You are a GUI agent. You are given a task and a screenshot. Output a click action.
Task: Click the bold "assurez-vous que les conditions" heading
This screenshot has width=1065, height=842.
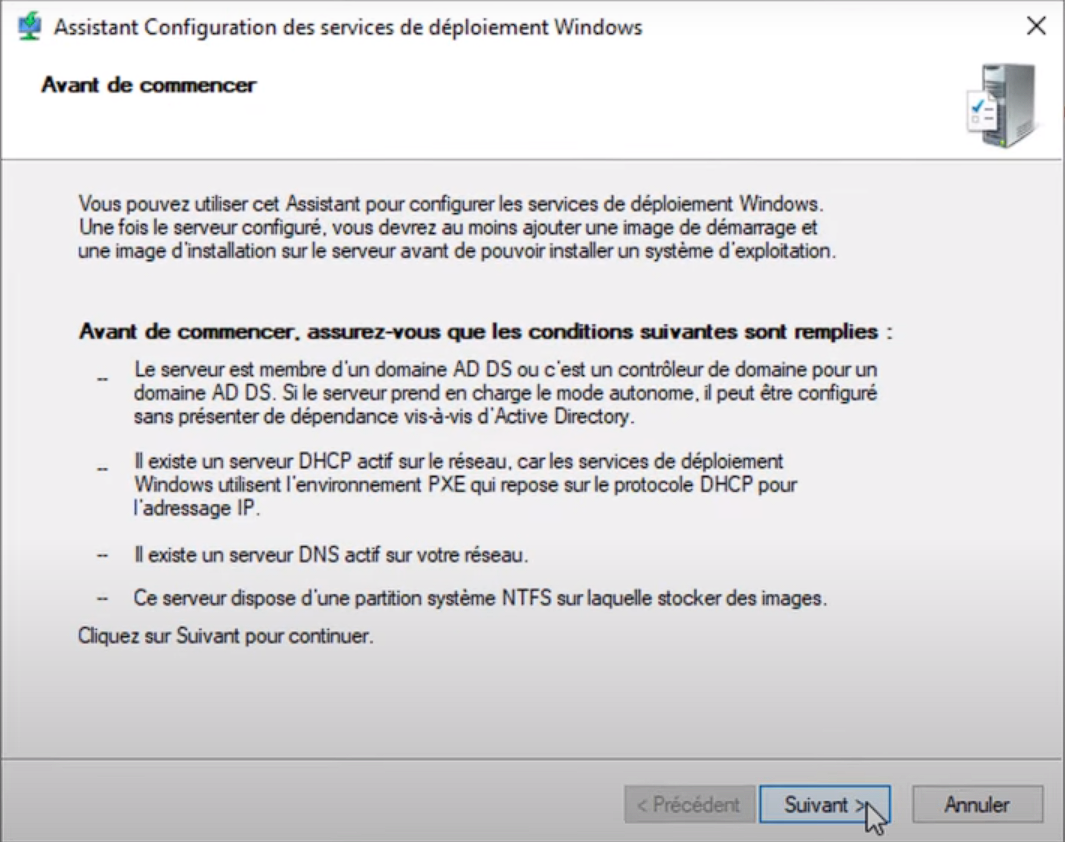point(486,331)
